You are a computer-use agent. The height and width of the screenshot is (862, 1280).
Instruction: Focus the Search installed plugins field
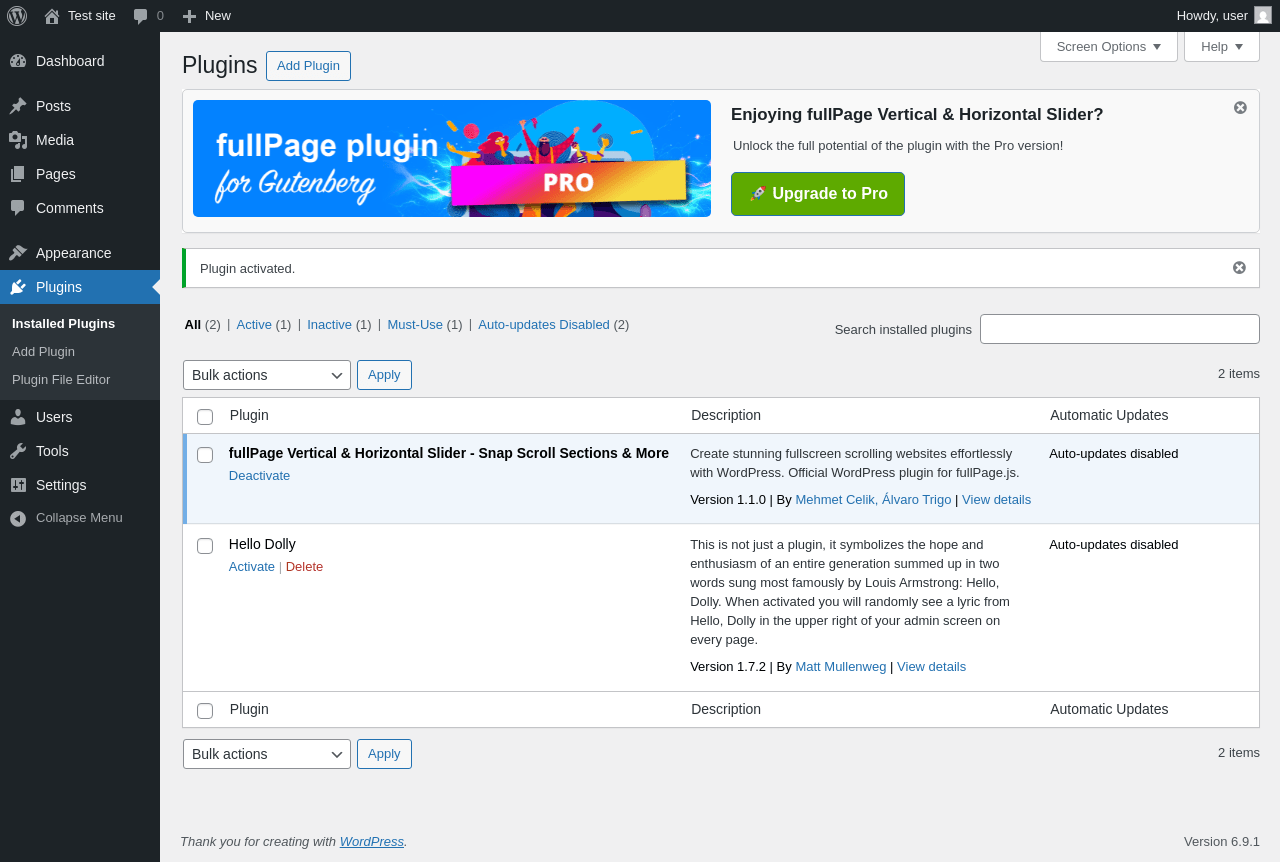tap(1120, 329)
